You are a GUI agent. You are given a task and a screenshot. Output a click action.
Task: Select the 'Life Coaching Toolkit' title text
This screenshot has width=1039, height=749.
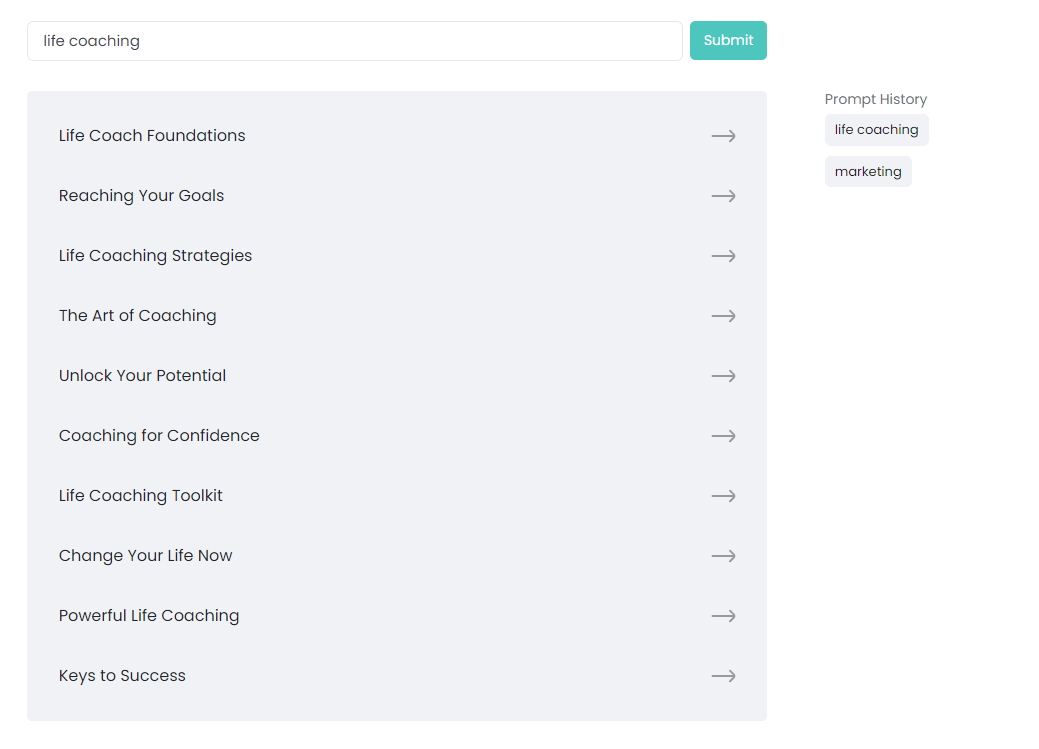(x=141, y=496)
